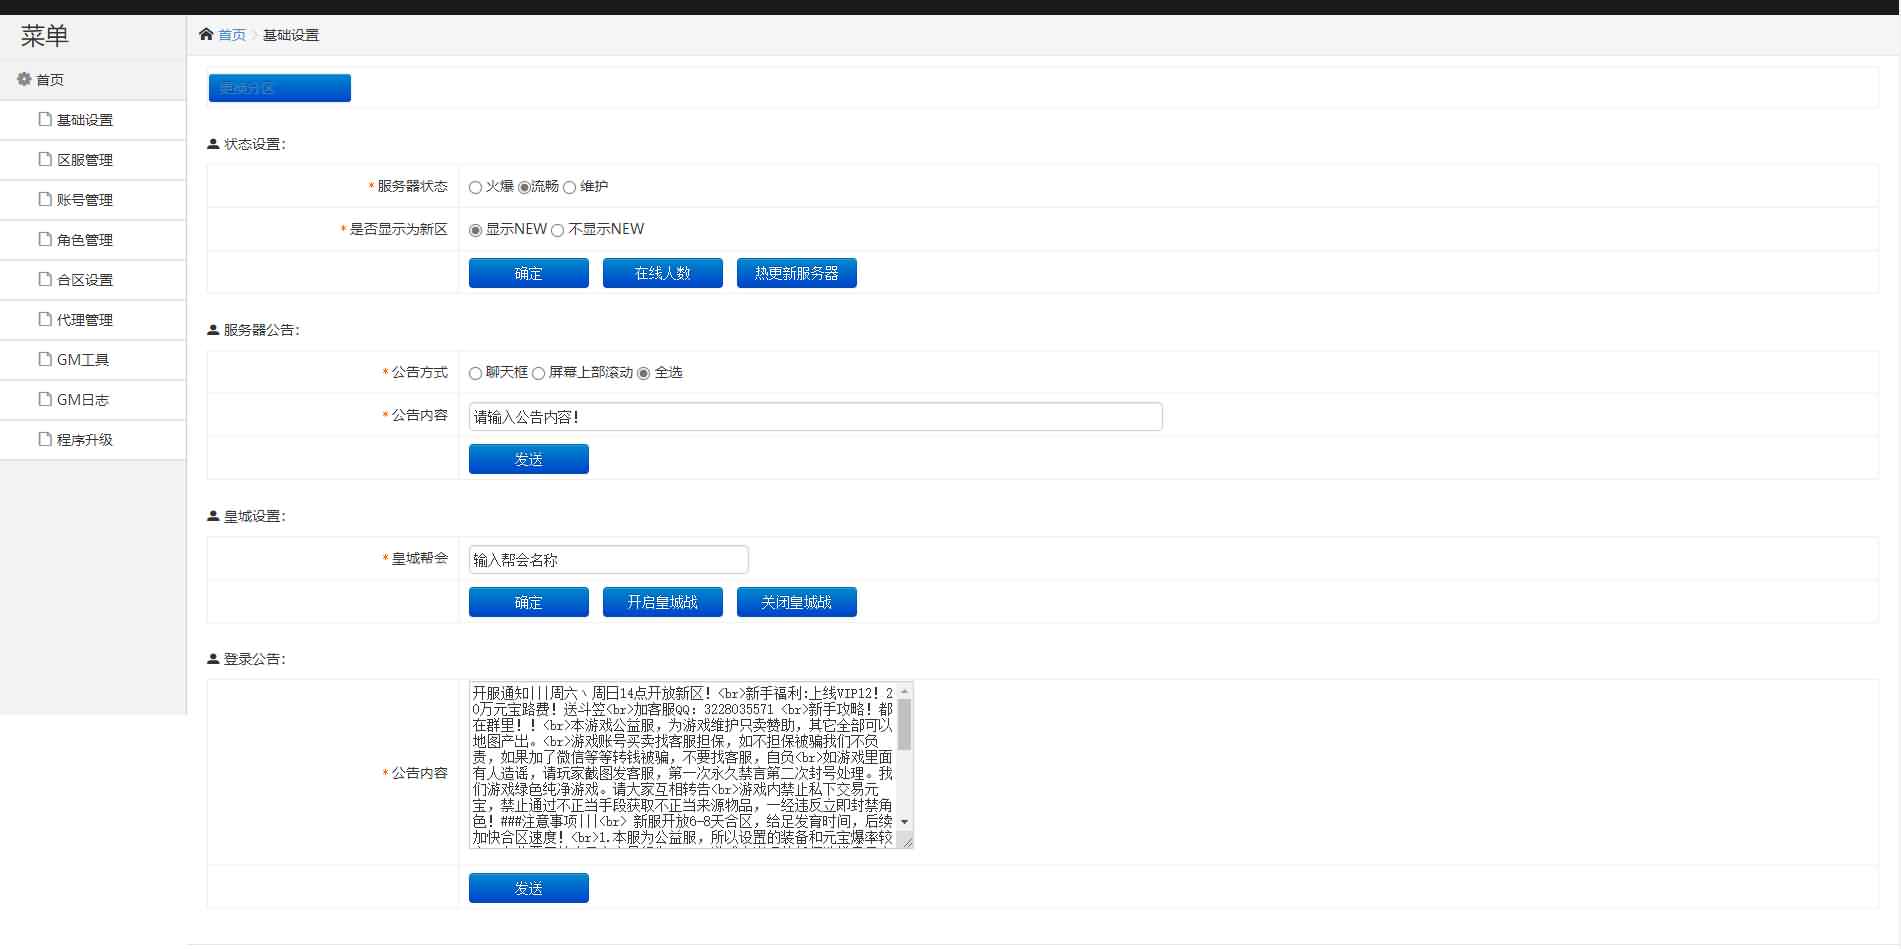This screenshot has width=1901, height=949.
Task: Click the document icon beside 区服管理
Action: point(43,159)
